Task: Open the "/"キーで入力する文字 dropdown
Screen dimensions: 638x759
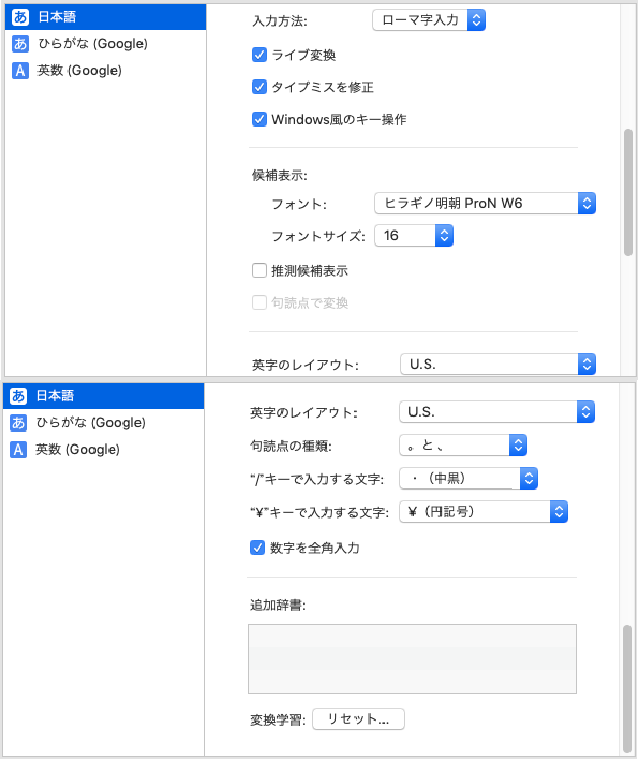Action: [469, 478]
